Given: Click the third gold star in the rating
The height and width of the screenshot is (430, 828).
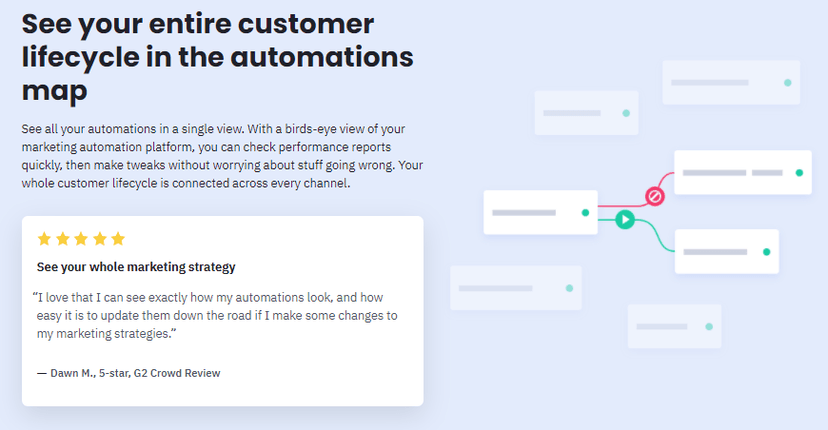Looking at the screenshot, I should (81, 239).
